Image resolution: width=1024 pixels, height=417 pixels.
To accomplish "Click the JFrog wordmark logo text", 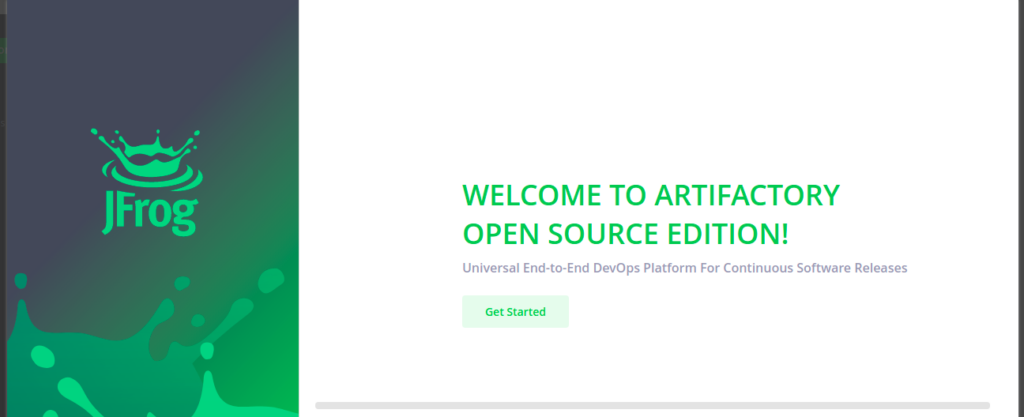I will (x=150, y=212).
